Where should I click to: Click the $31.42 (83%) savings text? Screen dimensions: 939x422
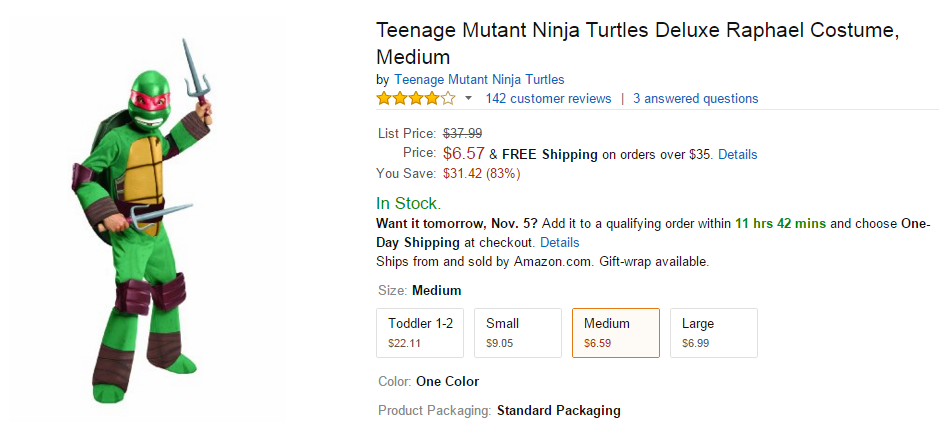481,174
